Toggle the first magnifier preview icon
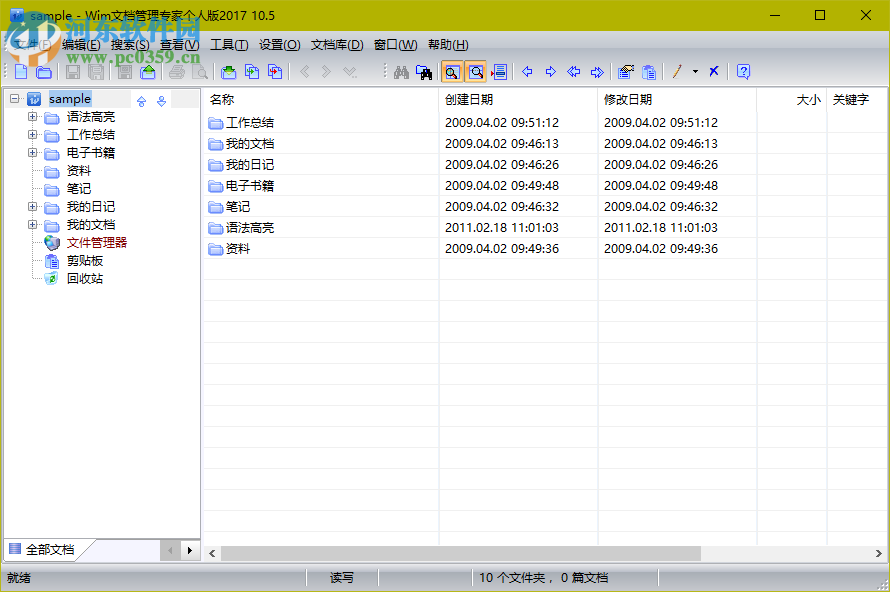 tap(451, 71)
